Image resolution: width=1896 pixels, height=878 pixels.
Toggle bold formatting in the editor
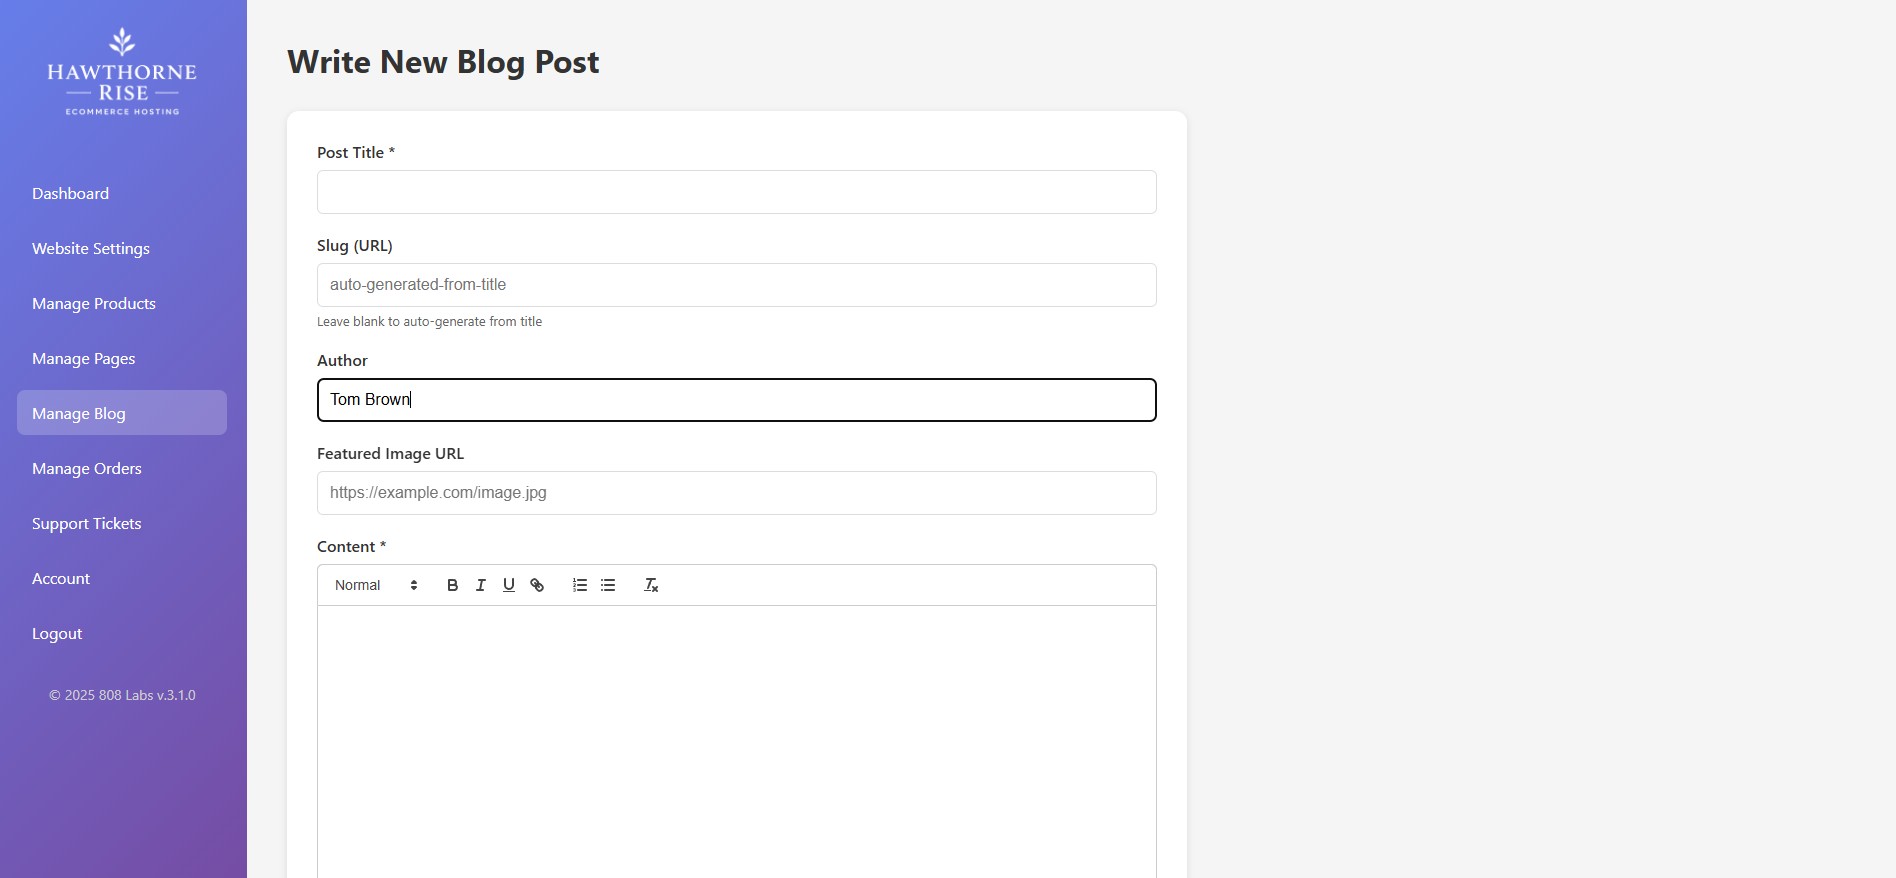452,585
